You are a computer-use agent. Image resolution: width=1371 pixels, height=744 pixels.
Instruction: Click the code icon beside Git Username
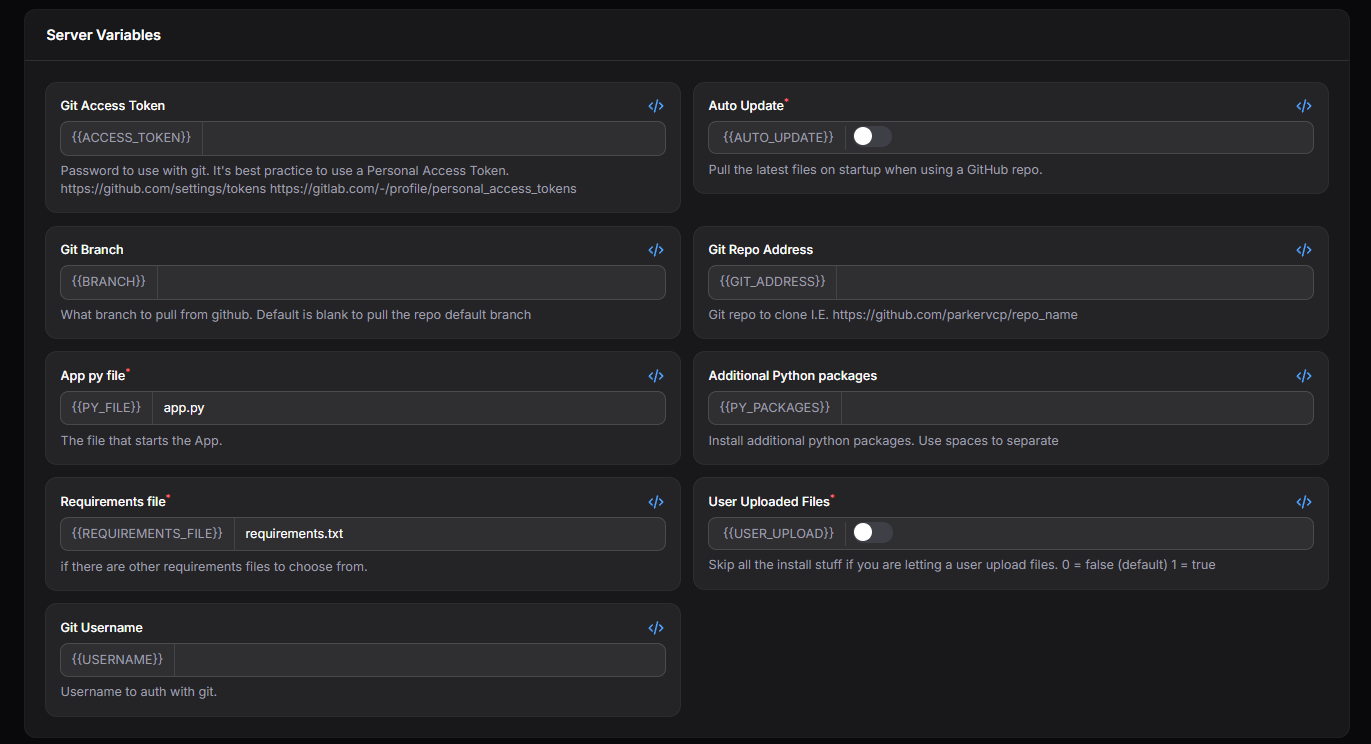click(x=656, y=628)
